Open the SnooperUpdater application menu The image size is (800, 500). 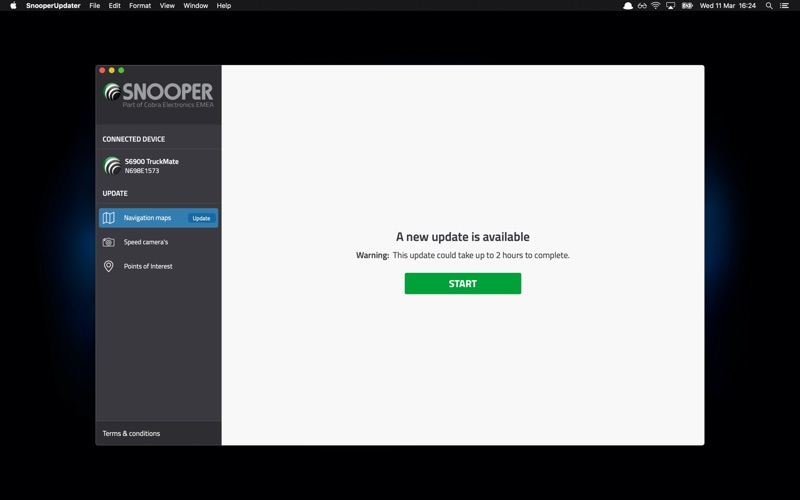(53, 6)
